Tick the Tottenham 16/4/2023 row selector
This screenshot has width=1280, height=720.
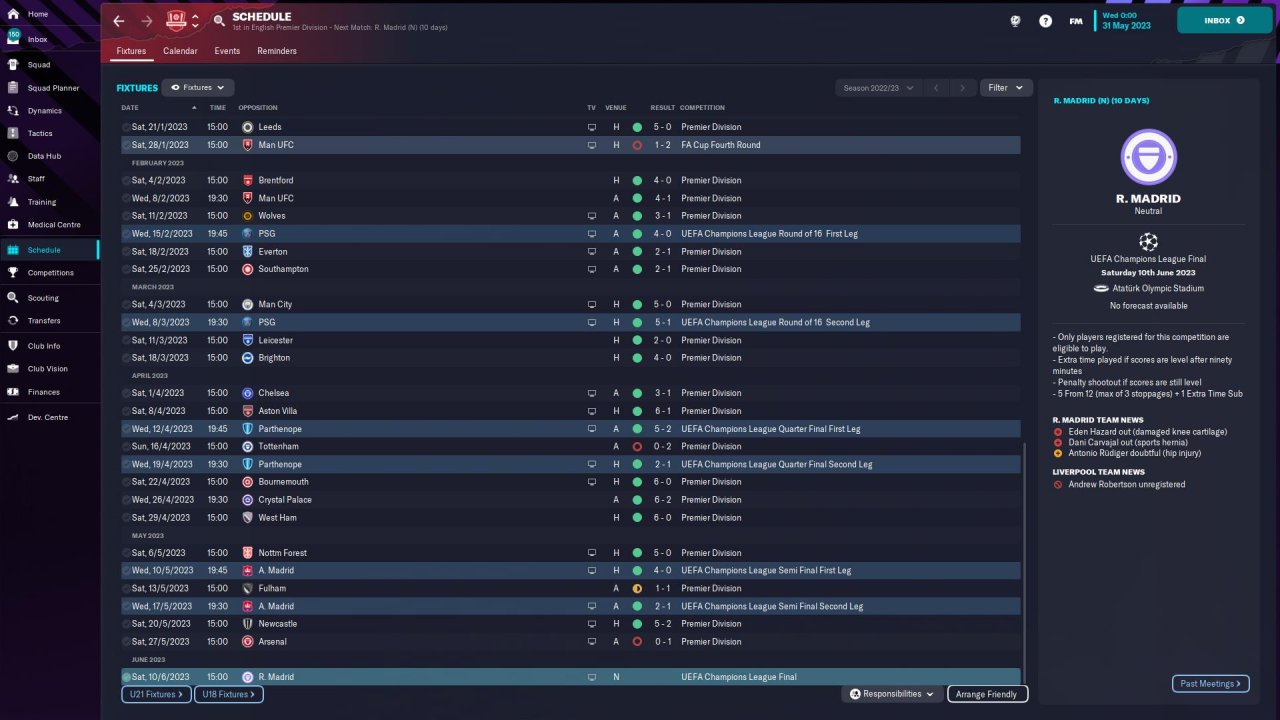(127, 447)
